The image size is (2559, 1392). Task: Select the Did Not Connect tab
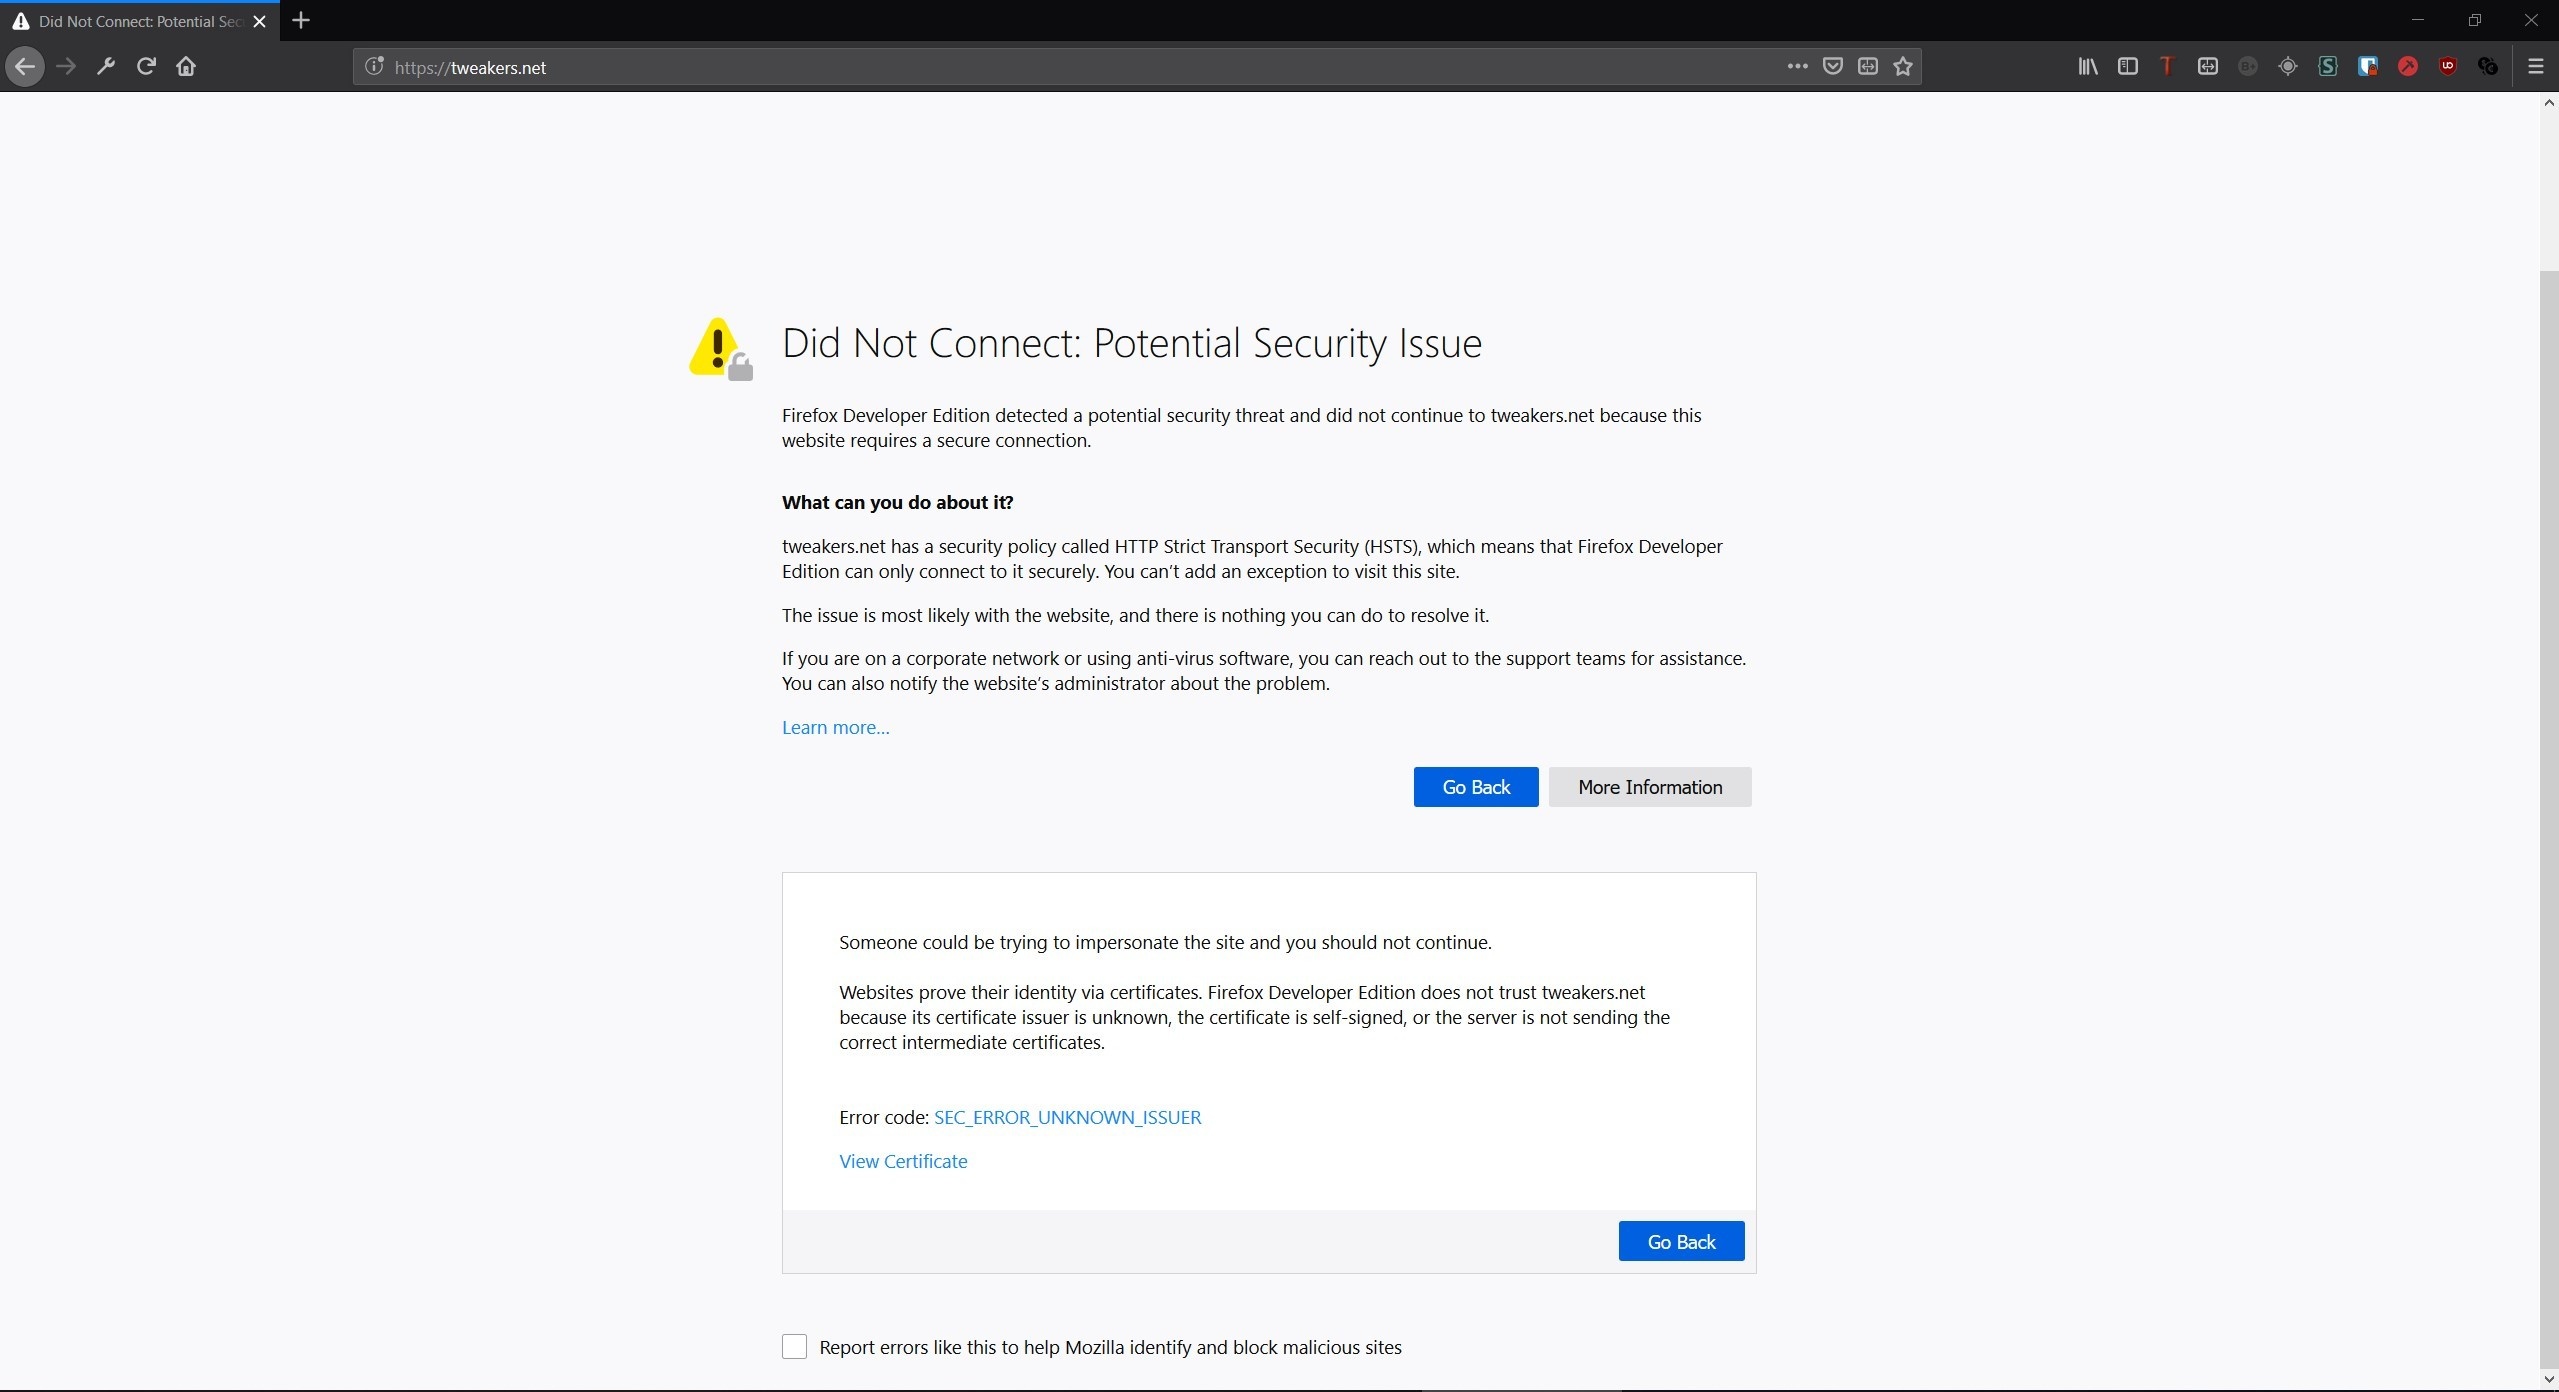pos(130,21)
